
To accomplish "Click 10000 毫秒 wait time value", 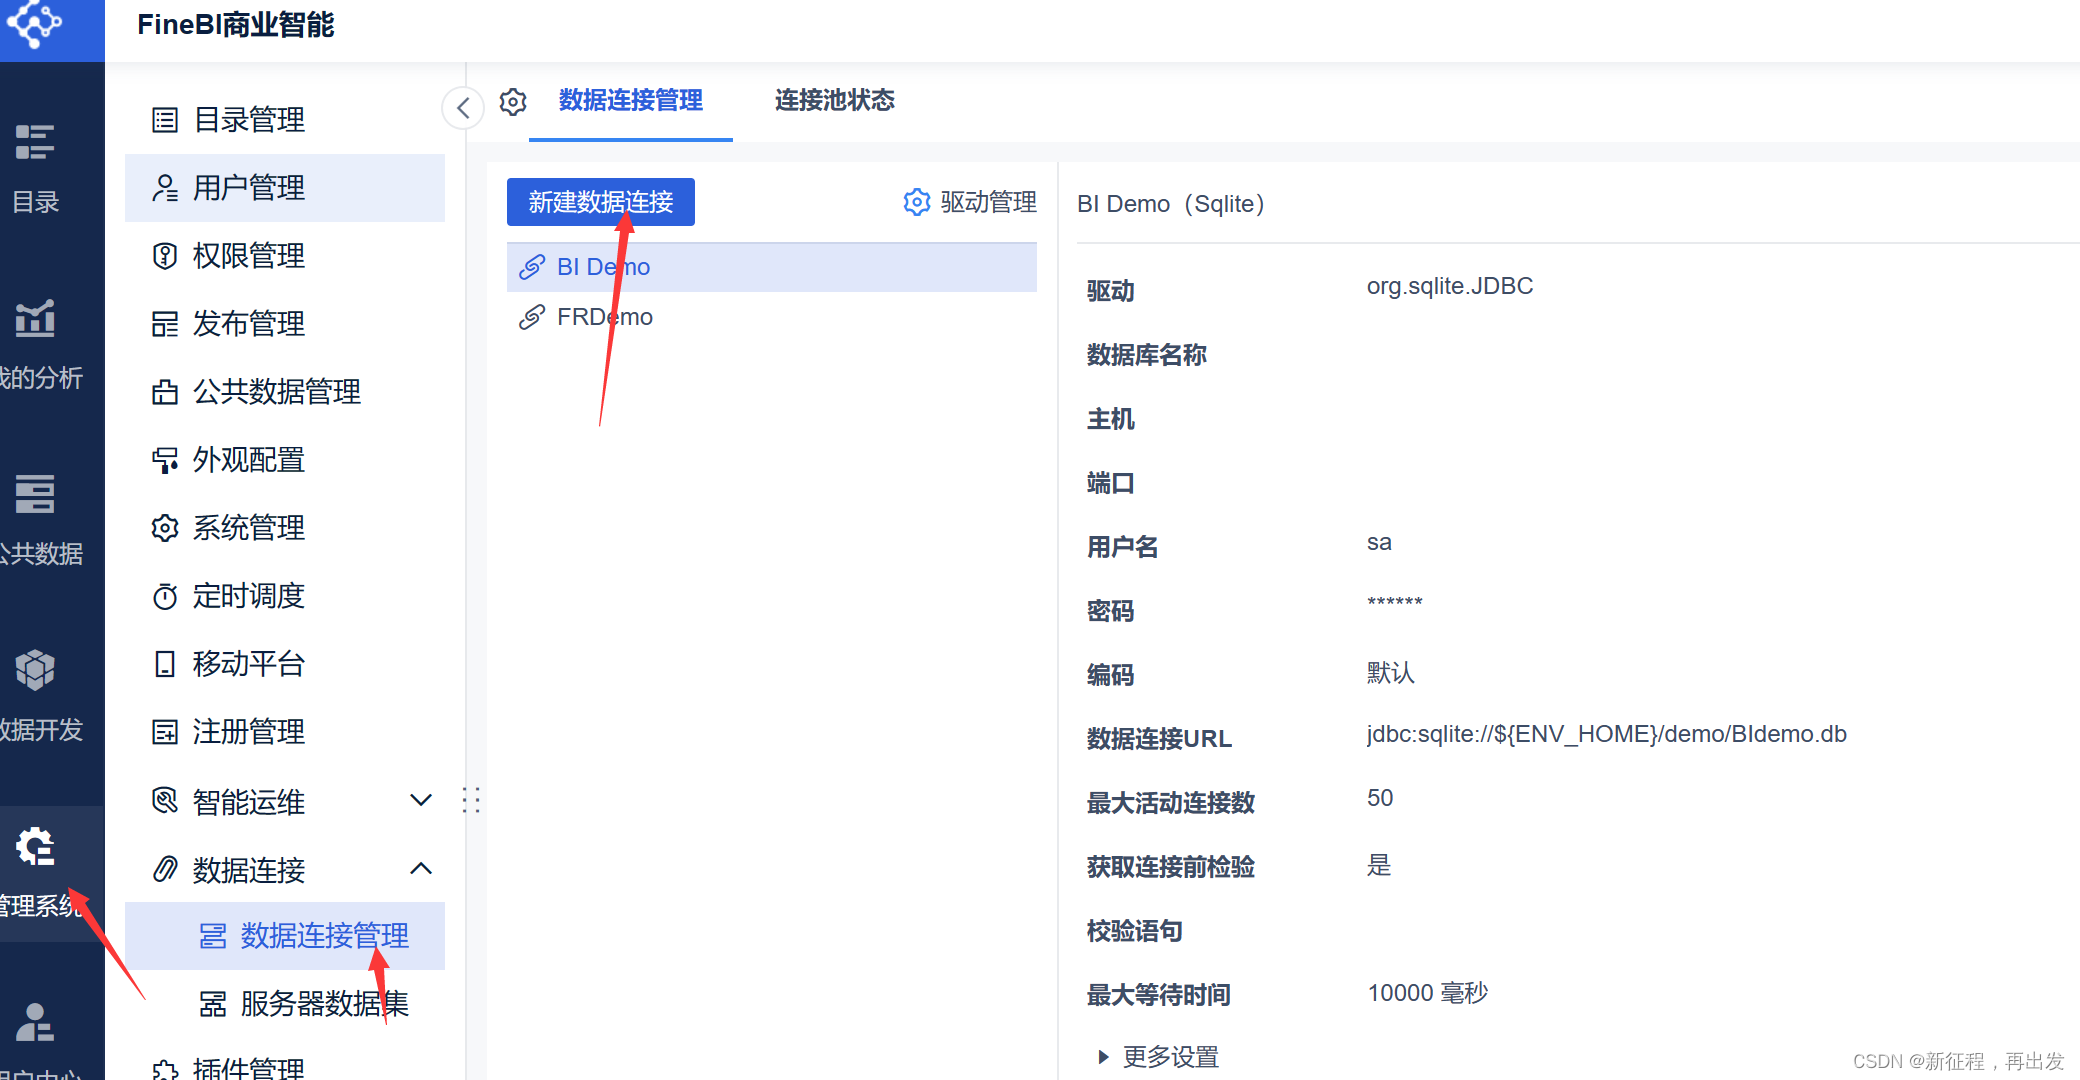I will 1427,993.
